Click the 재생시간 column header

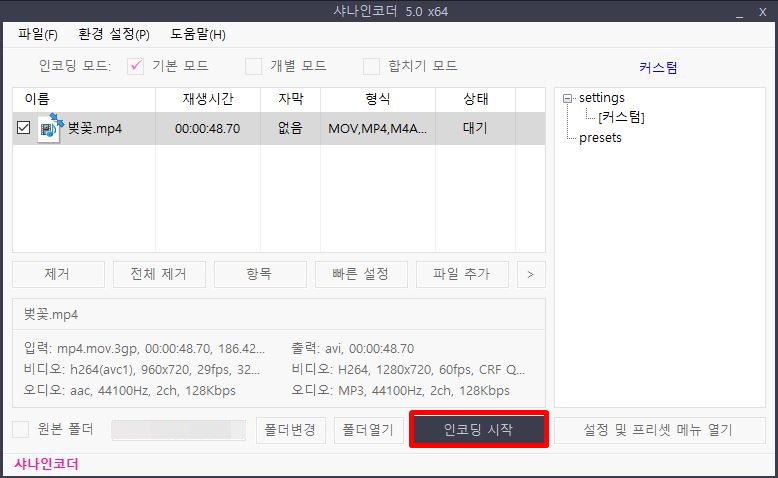click(x=208, y=99)
